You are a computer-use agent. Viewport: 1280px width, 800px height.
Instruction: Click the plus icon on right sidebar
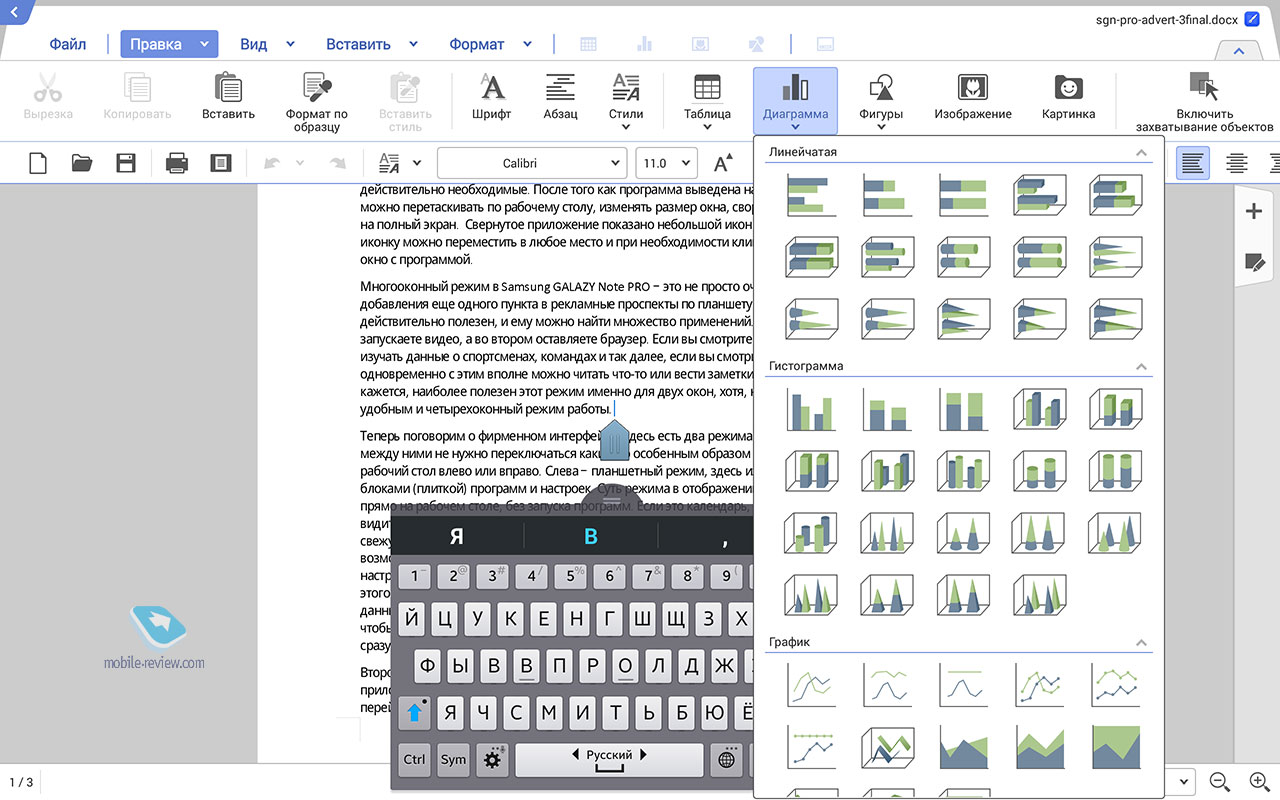pyautogui.click(x=1254, y=211)
